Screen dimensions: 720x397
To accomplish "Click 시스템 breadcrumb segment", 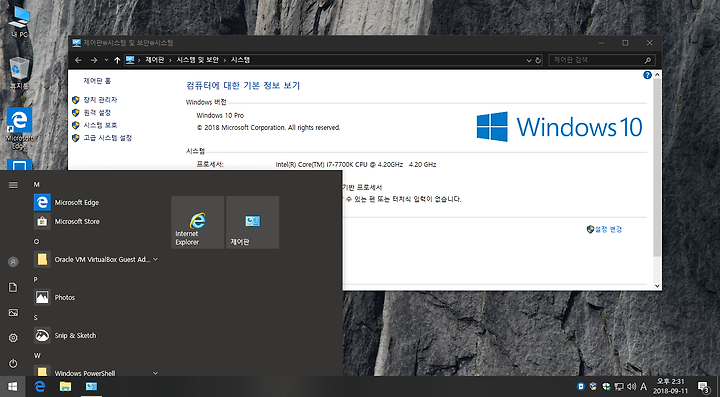I will (241, 60).
